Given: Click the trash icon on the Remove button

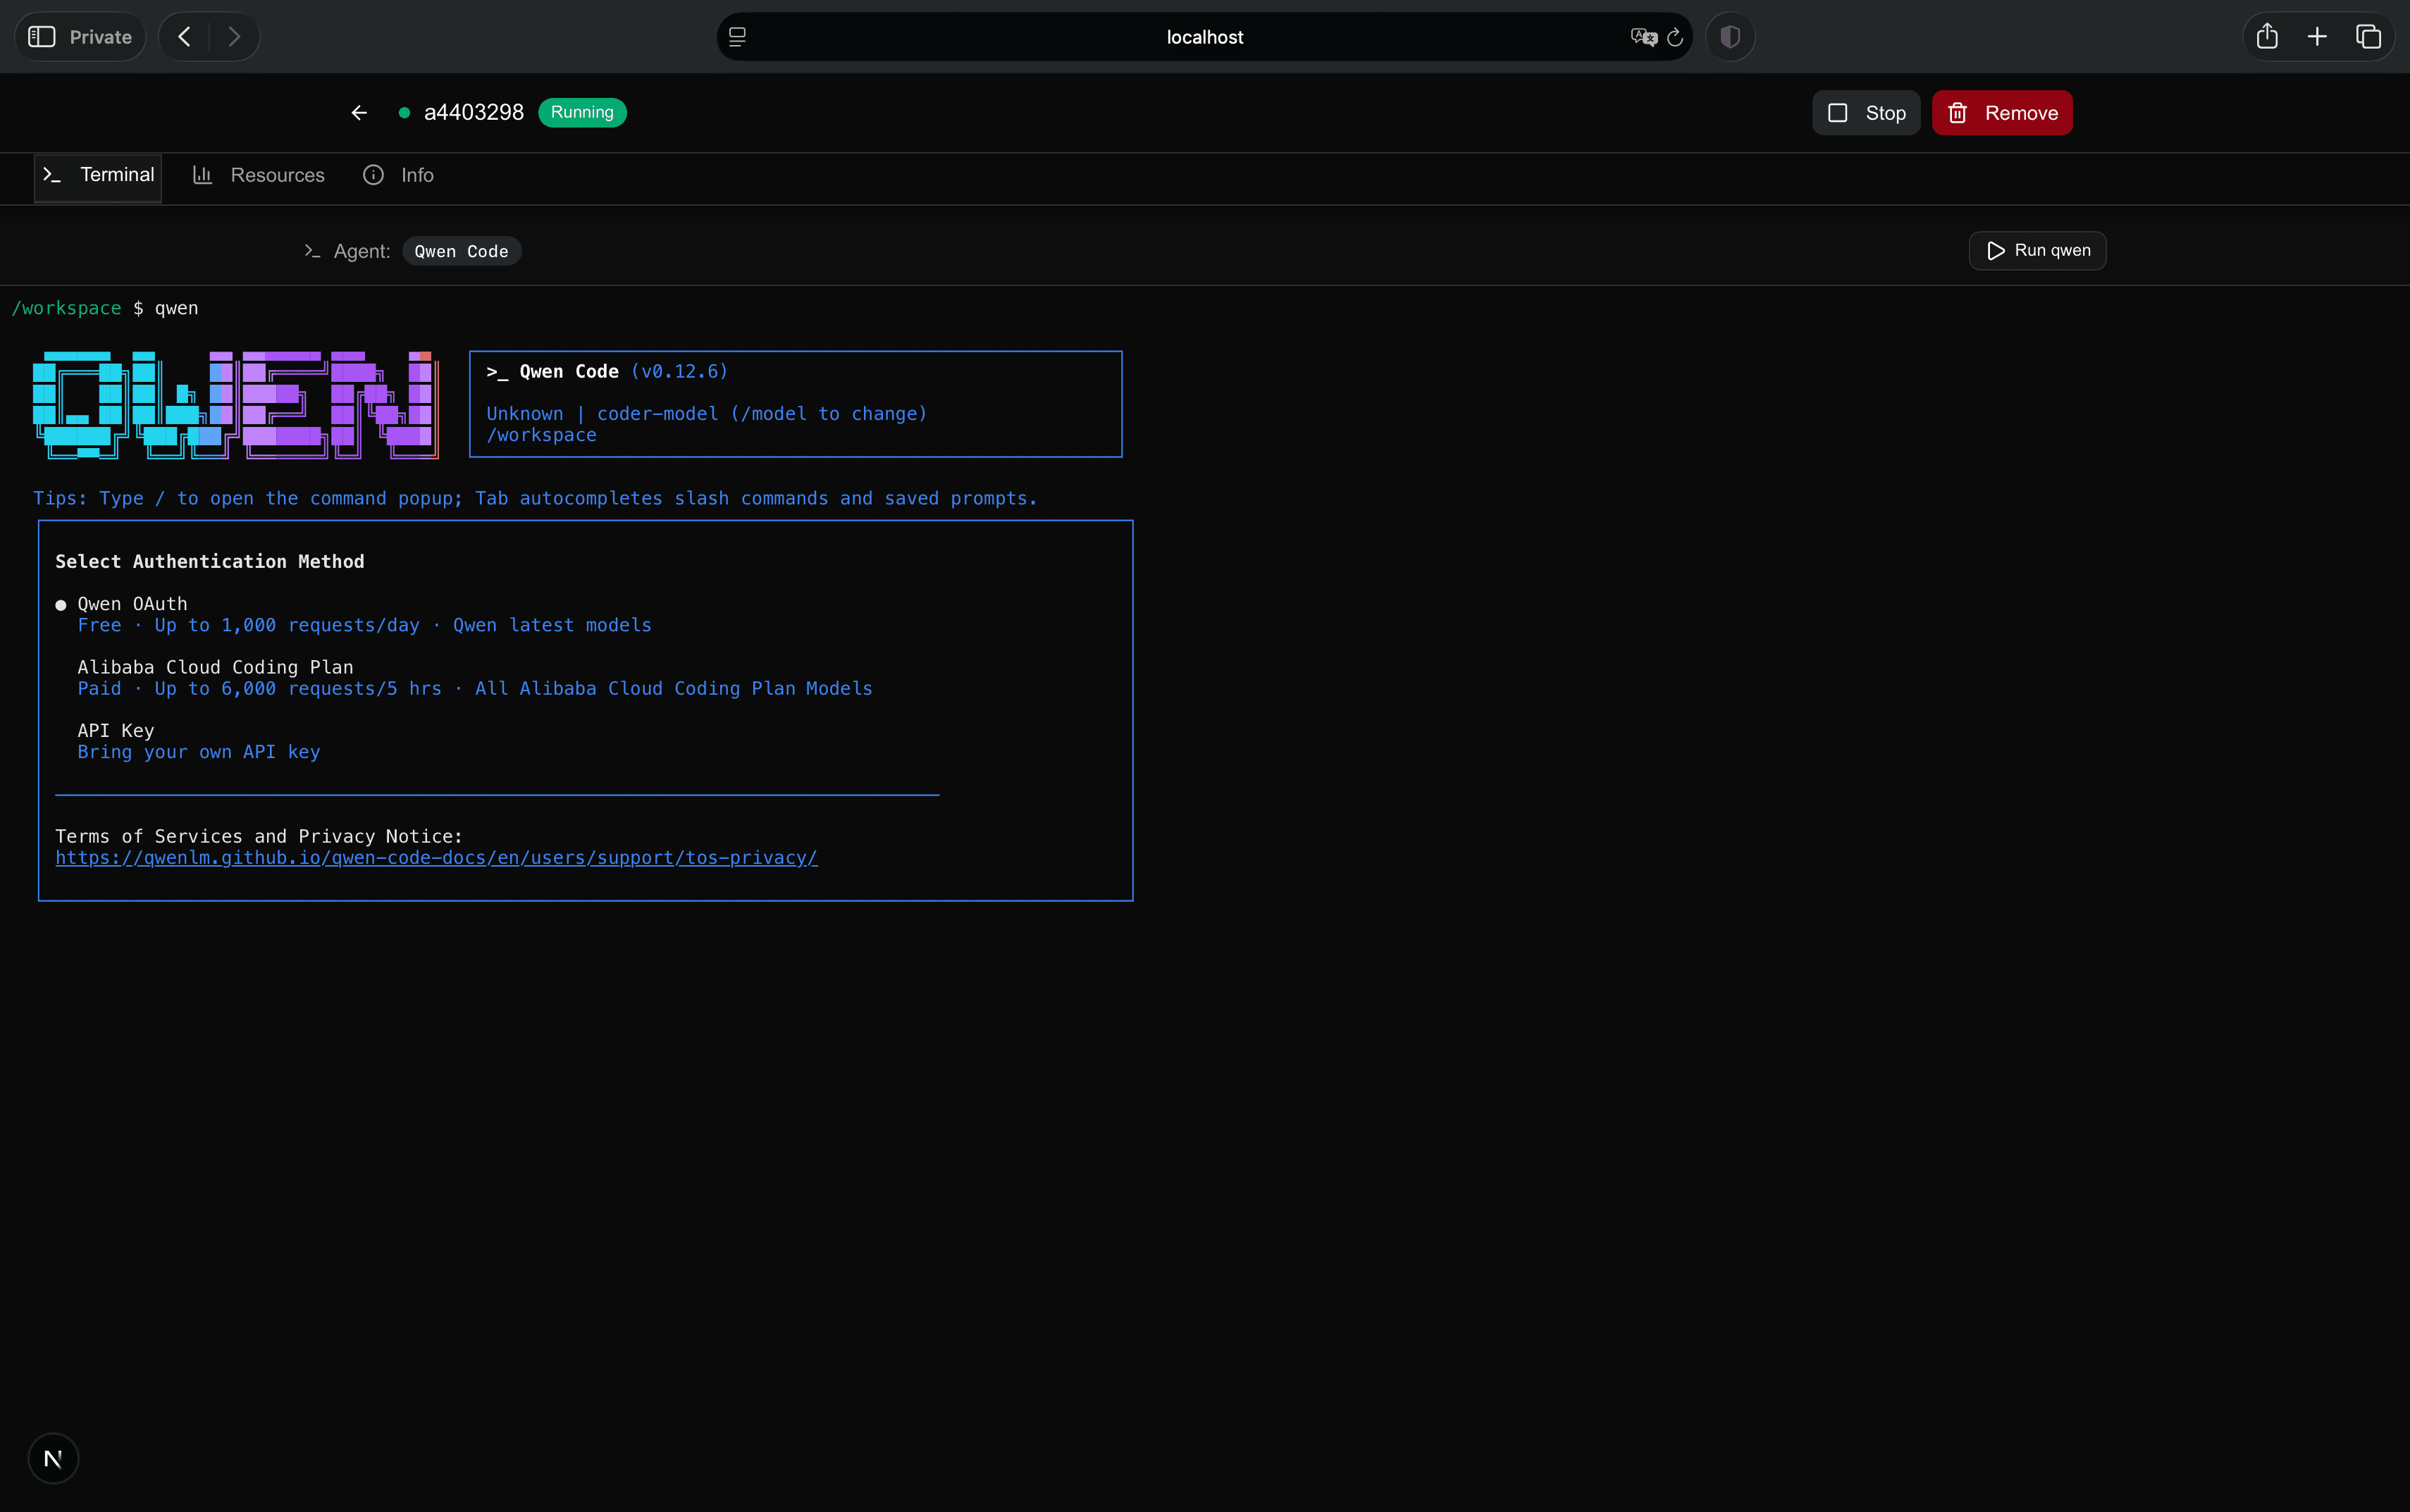Looking at the screenshot, I should tap(1958, 112).
